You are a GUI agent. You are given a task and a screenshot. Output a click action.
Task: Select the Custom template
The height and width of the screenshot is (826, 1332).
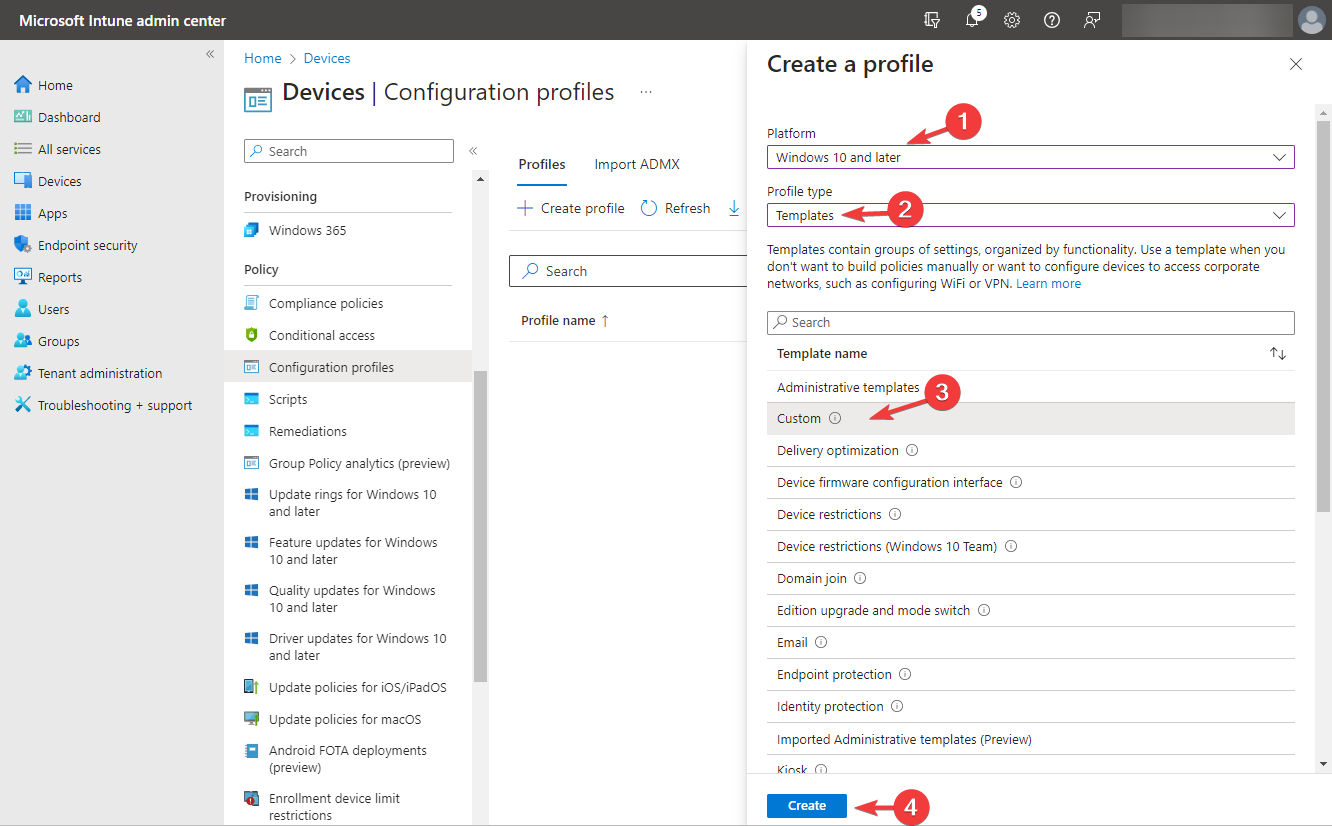1030,418
